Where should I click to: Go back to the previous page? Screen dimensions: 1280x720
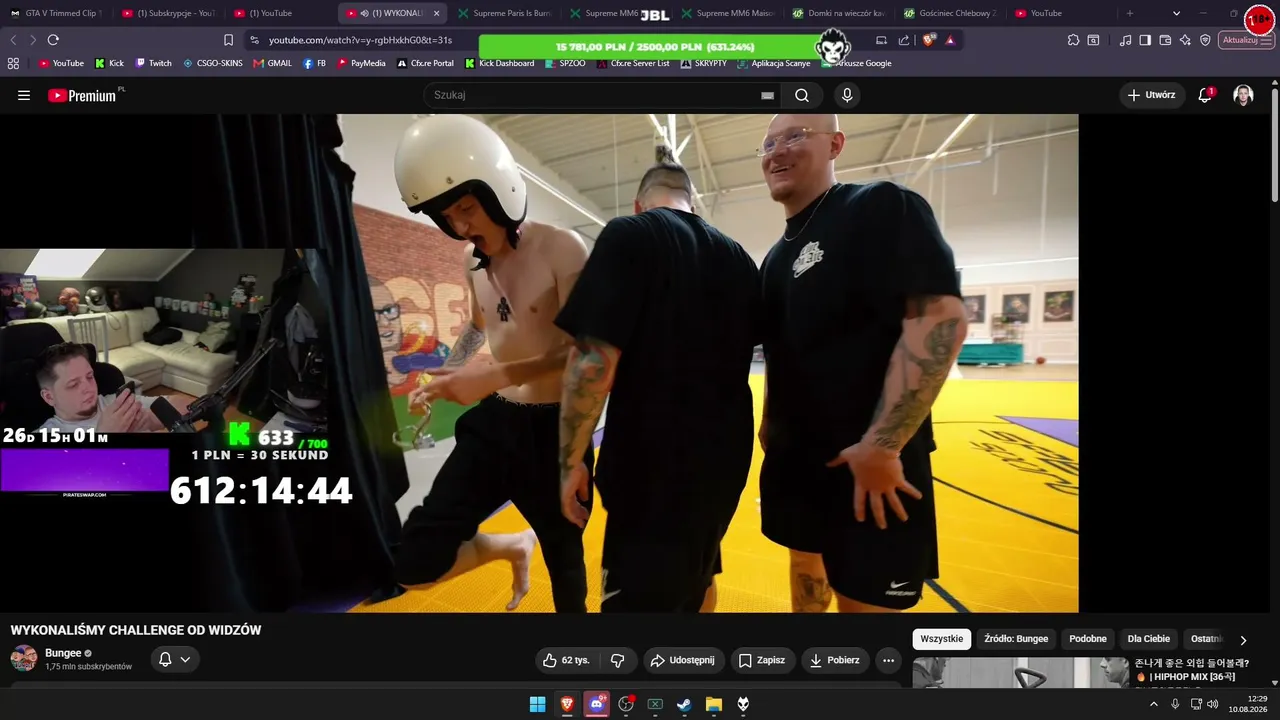(13, 40)
